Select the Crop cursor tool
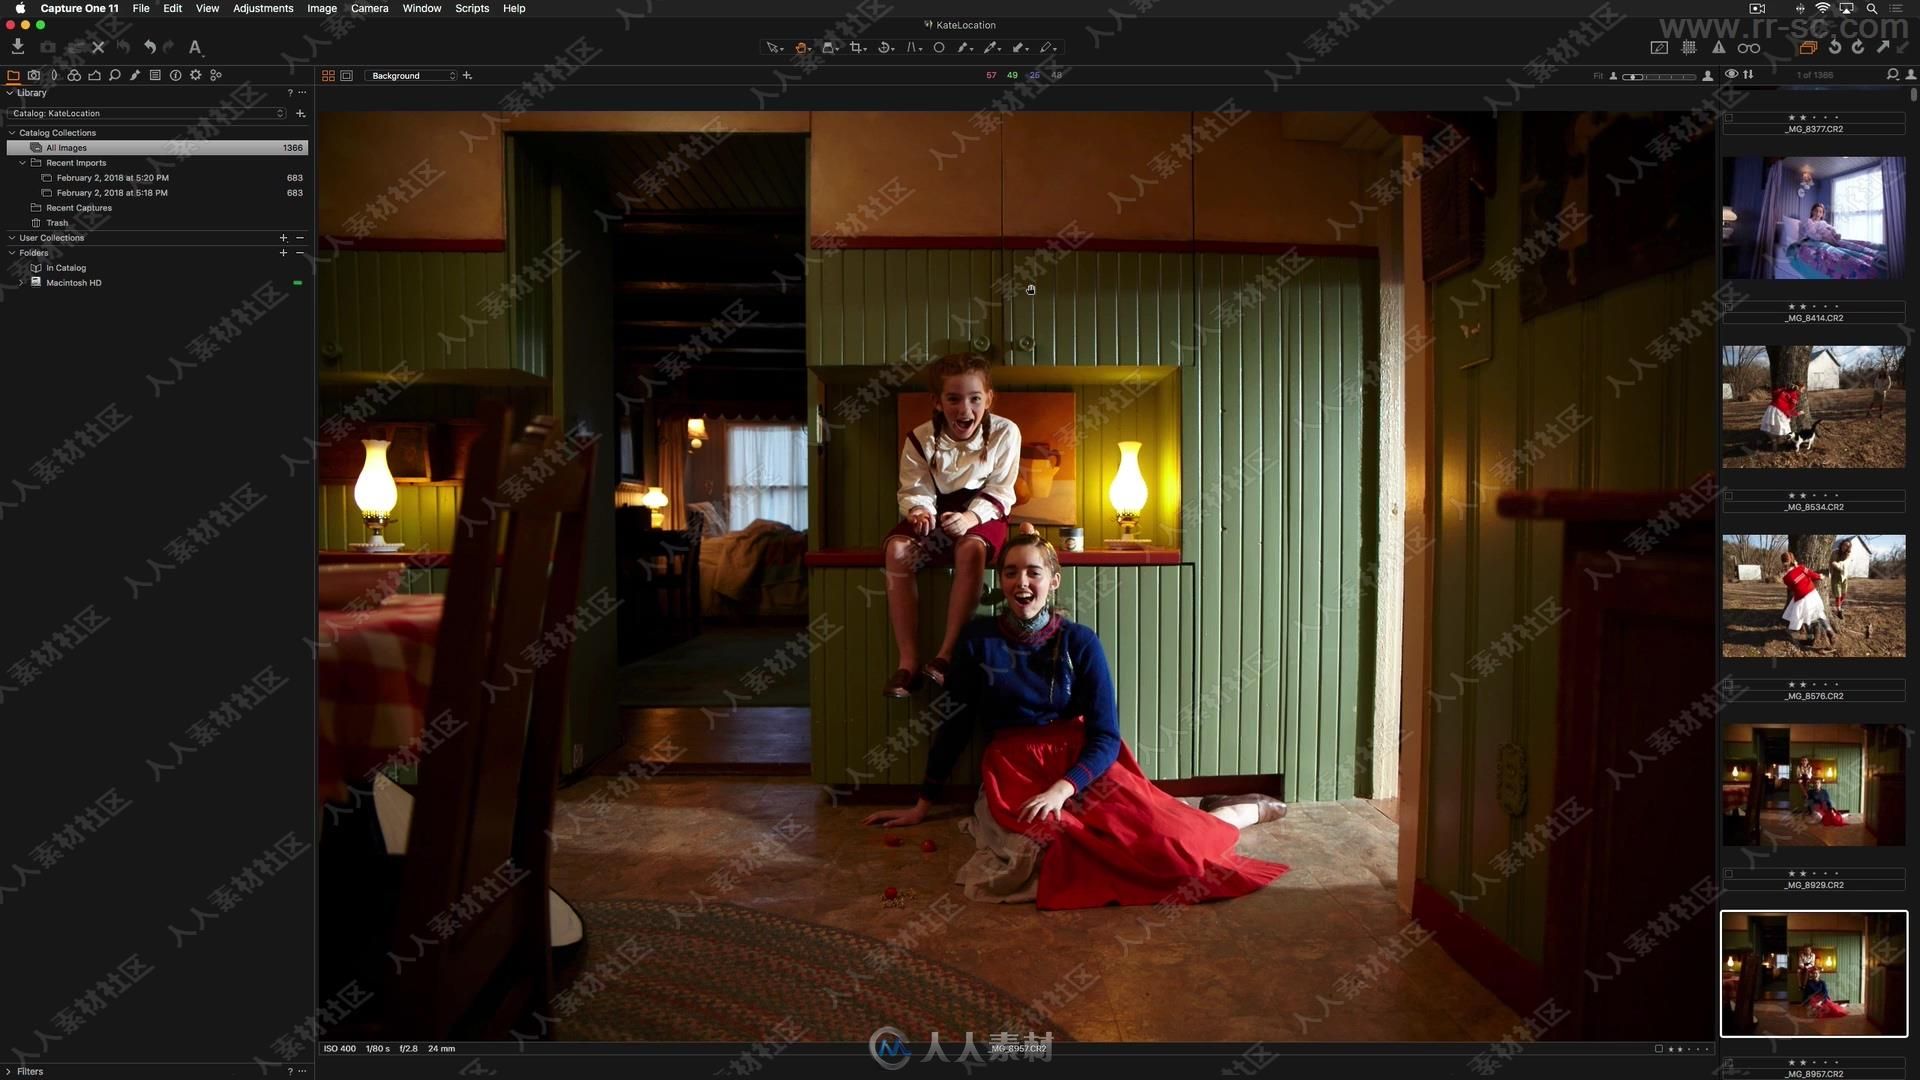This screenshot has height=1080, width=1920. pos(857,47)
